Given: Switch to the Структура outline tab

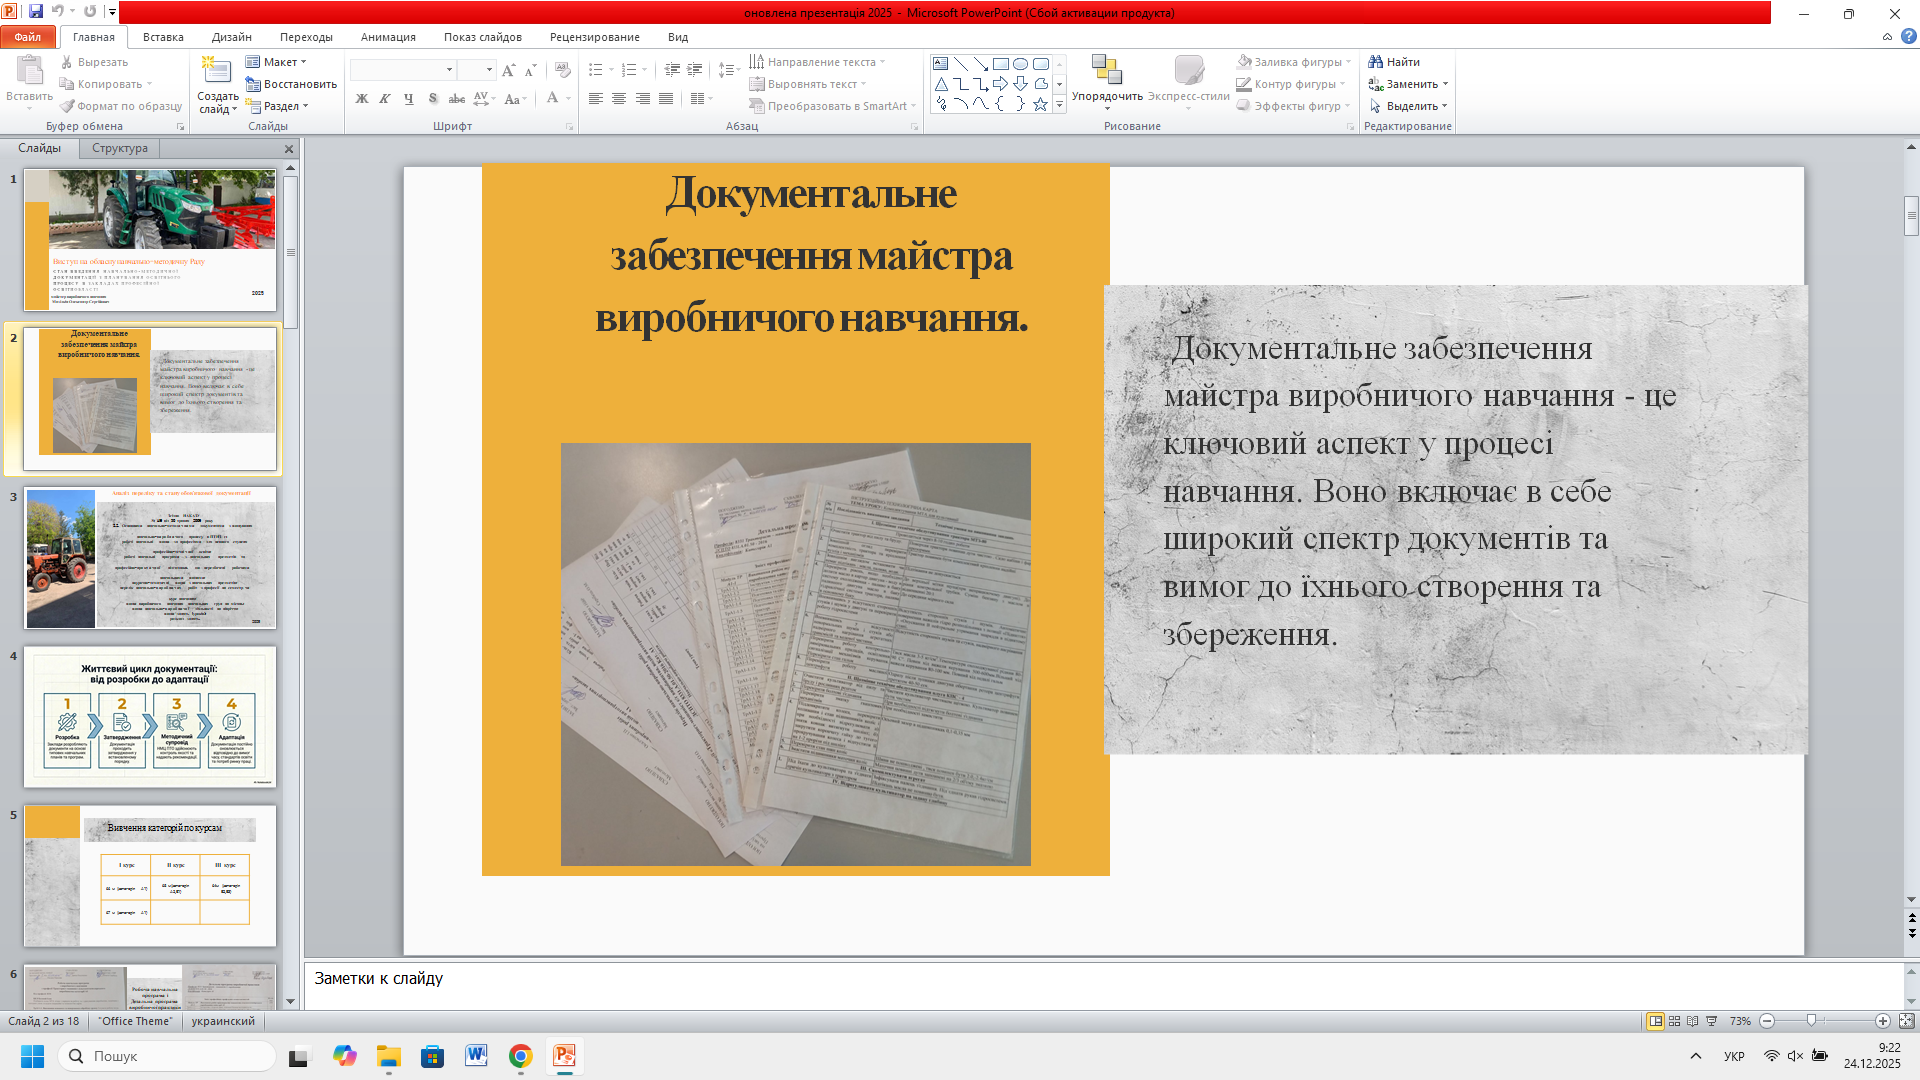Looking at the screenshot, I should 120,148.
